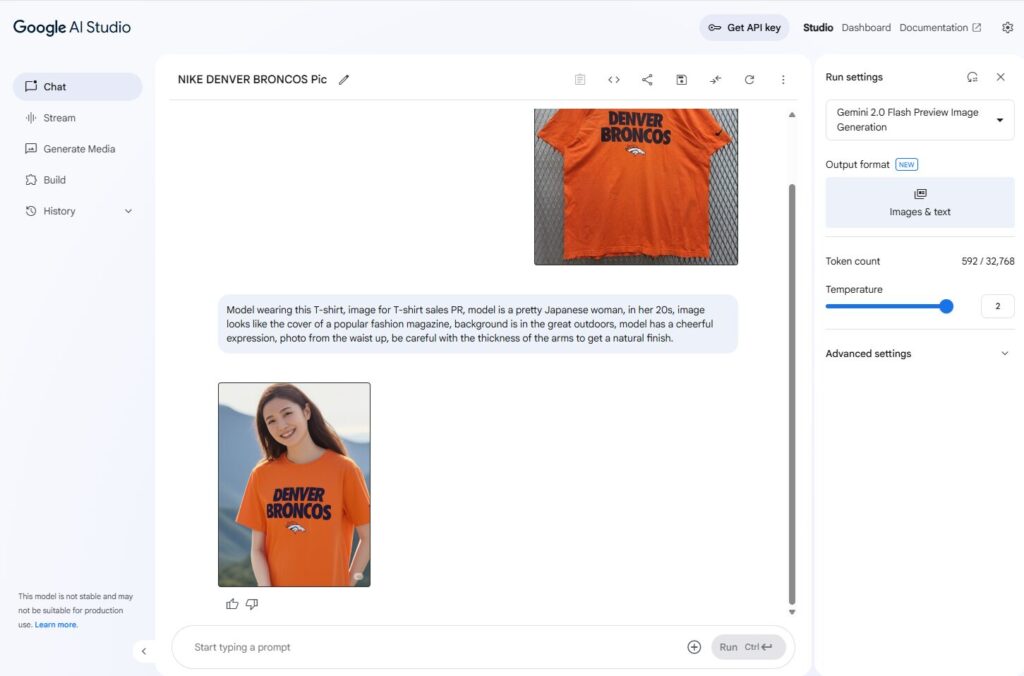Open the Get code icon

tap(614, 80)
